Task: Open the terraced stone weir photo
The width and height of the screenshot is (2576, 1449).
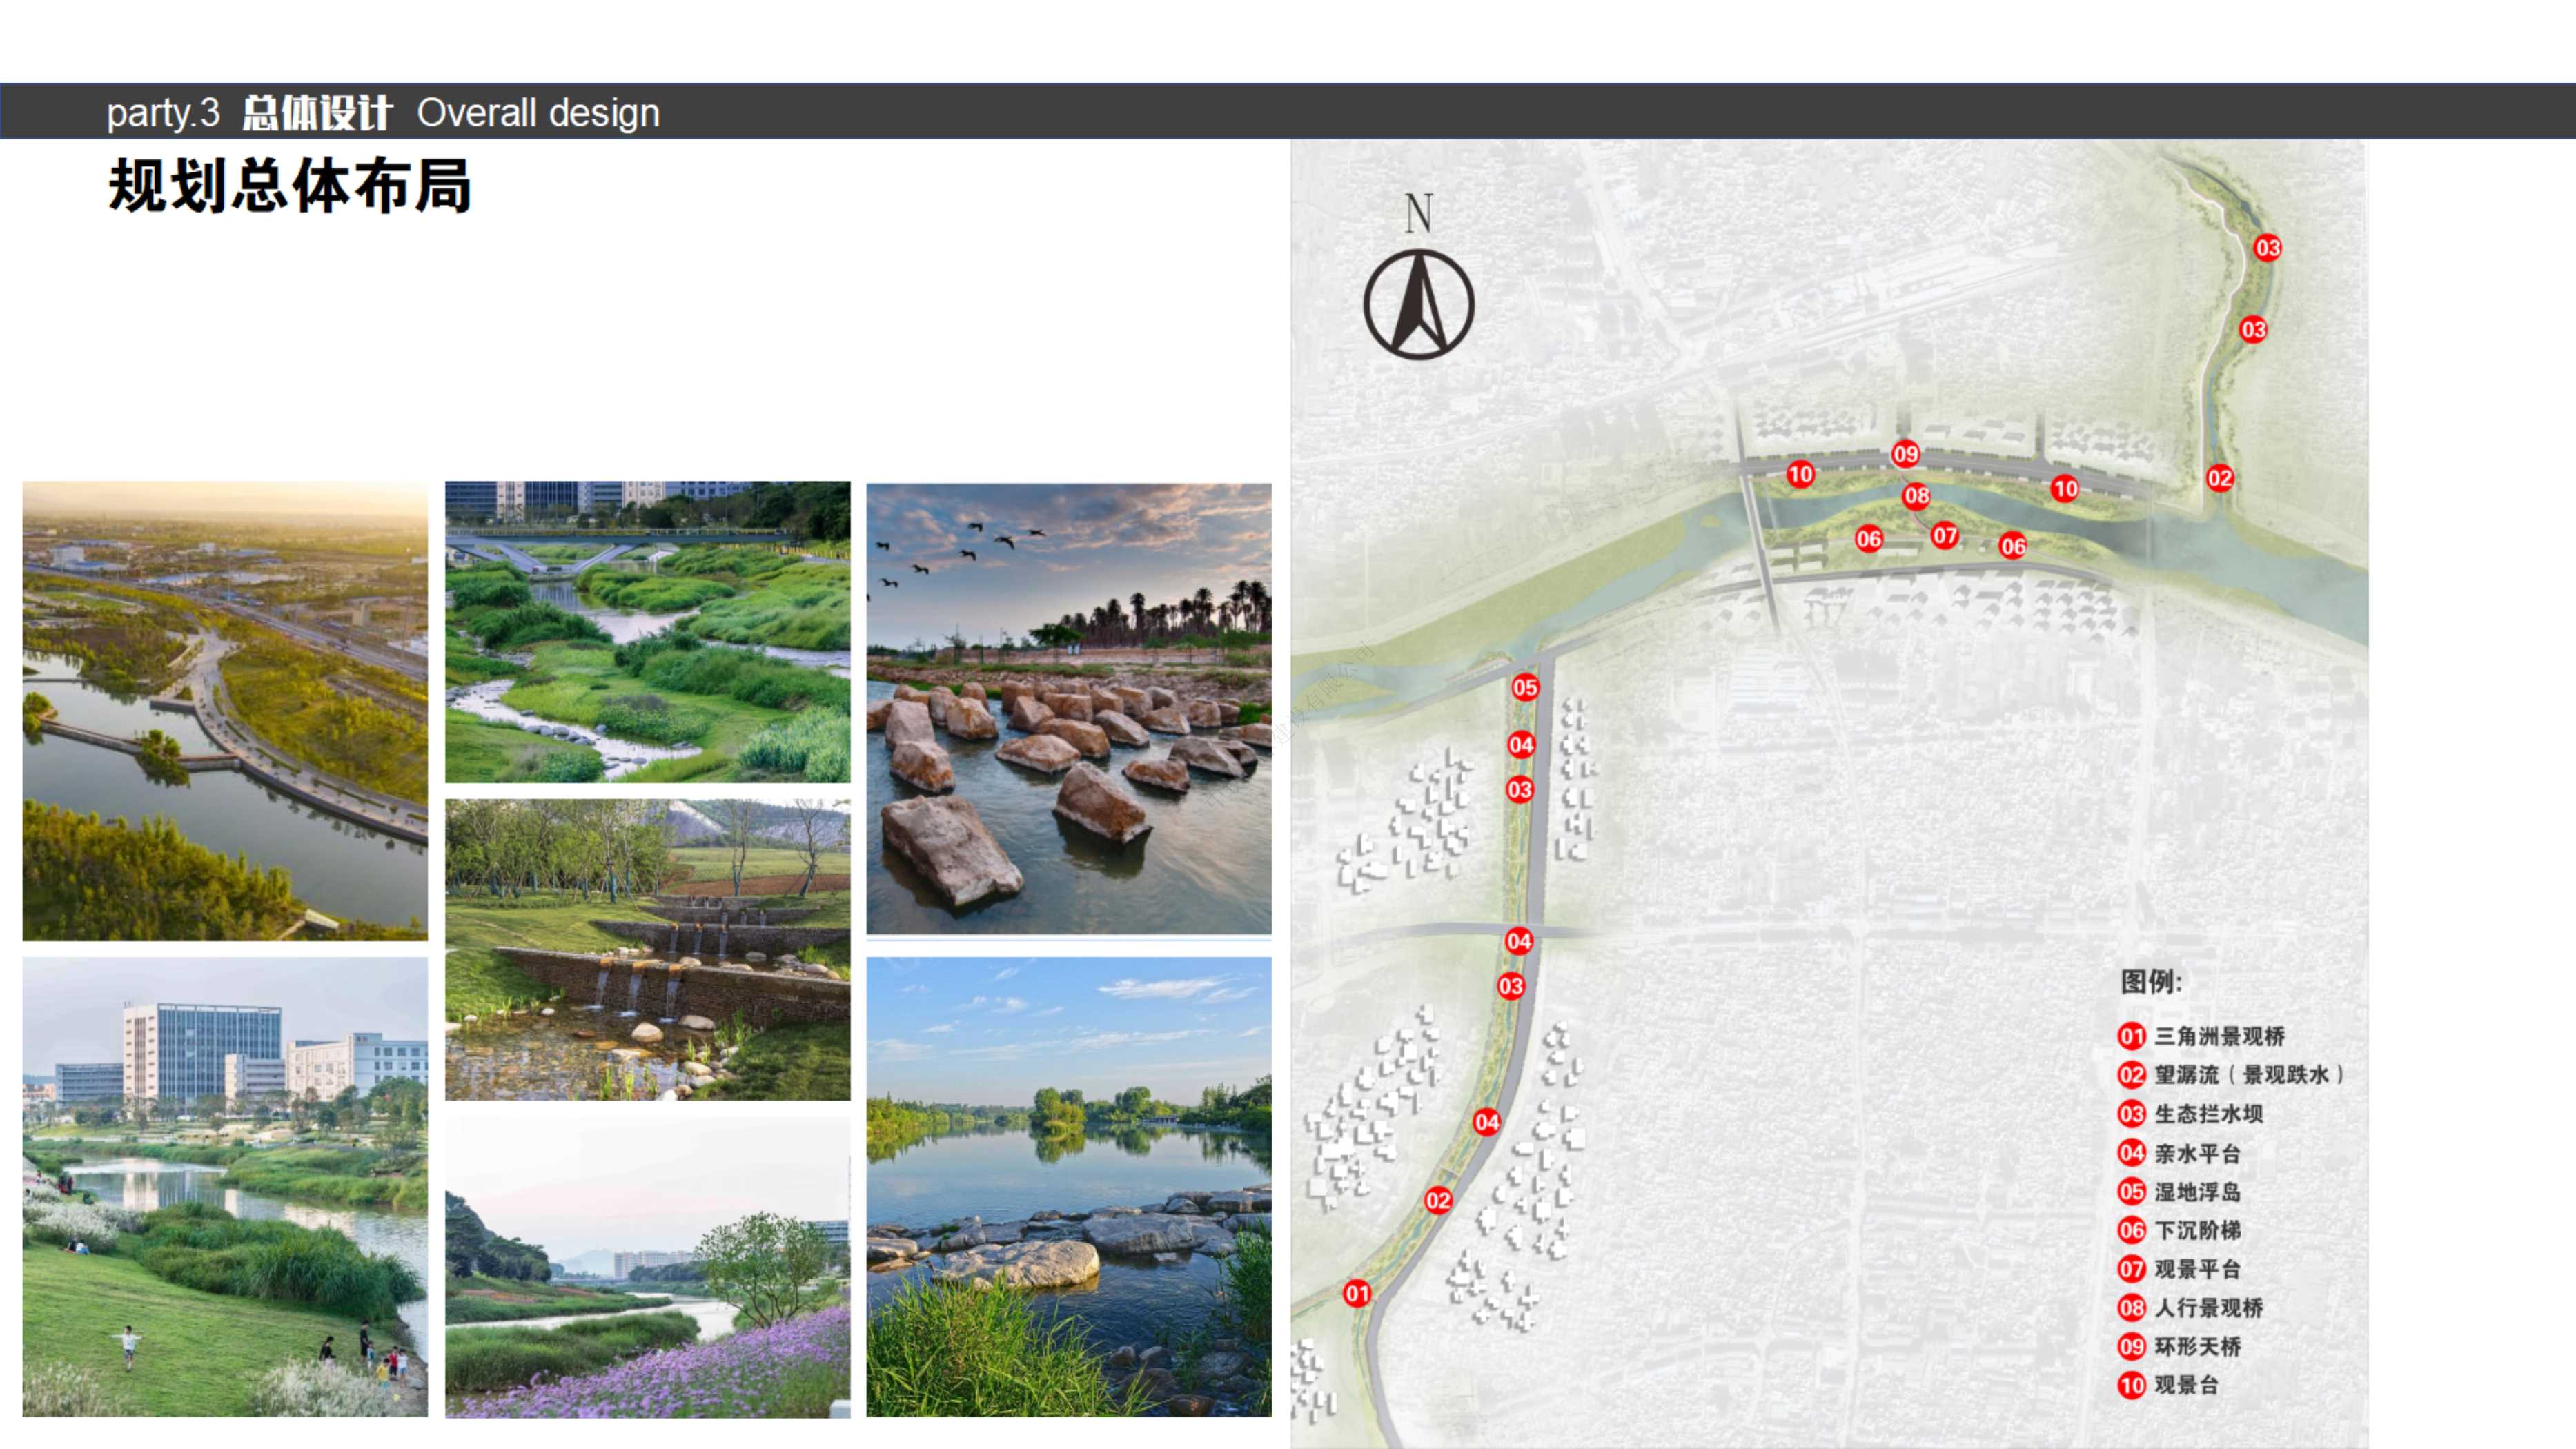Action: pos(648,950)
